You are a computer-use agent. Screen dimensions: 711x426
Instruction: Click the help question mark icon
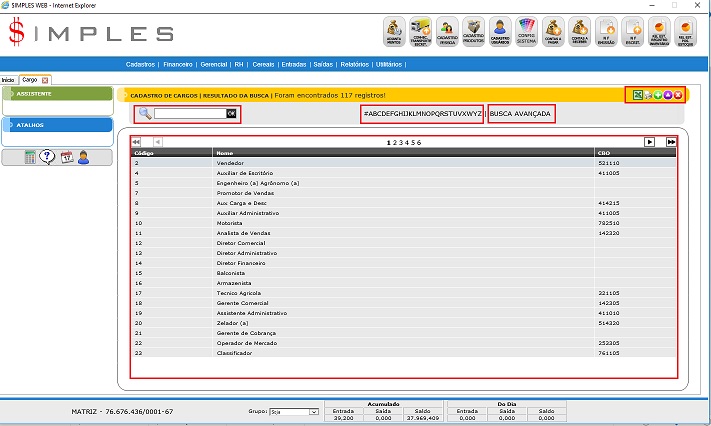48,157
